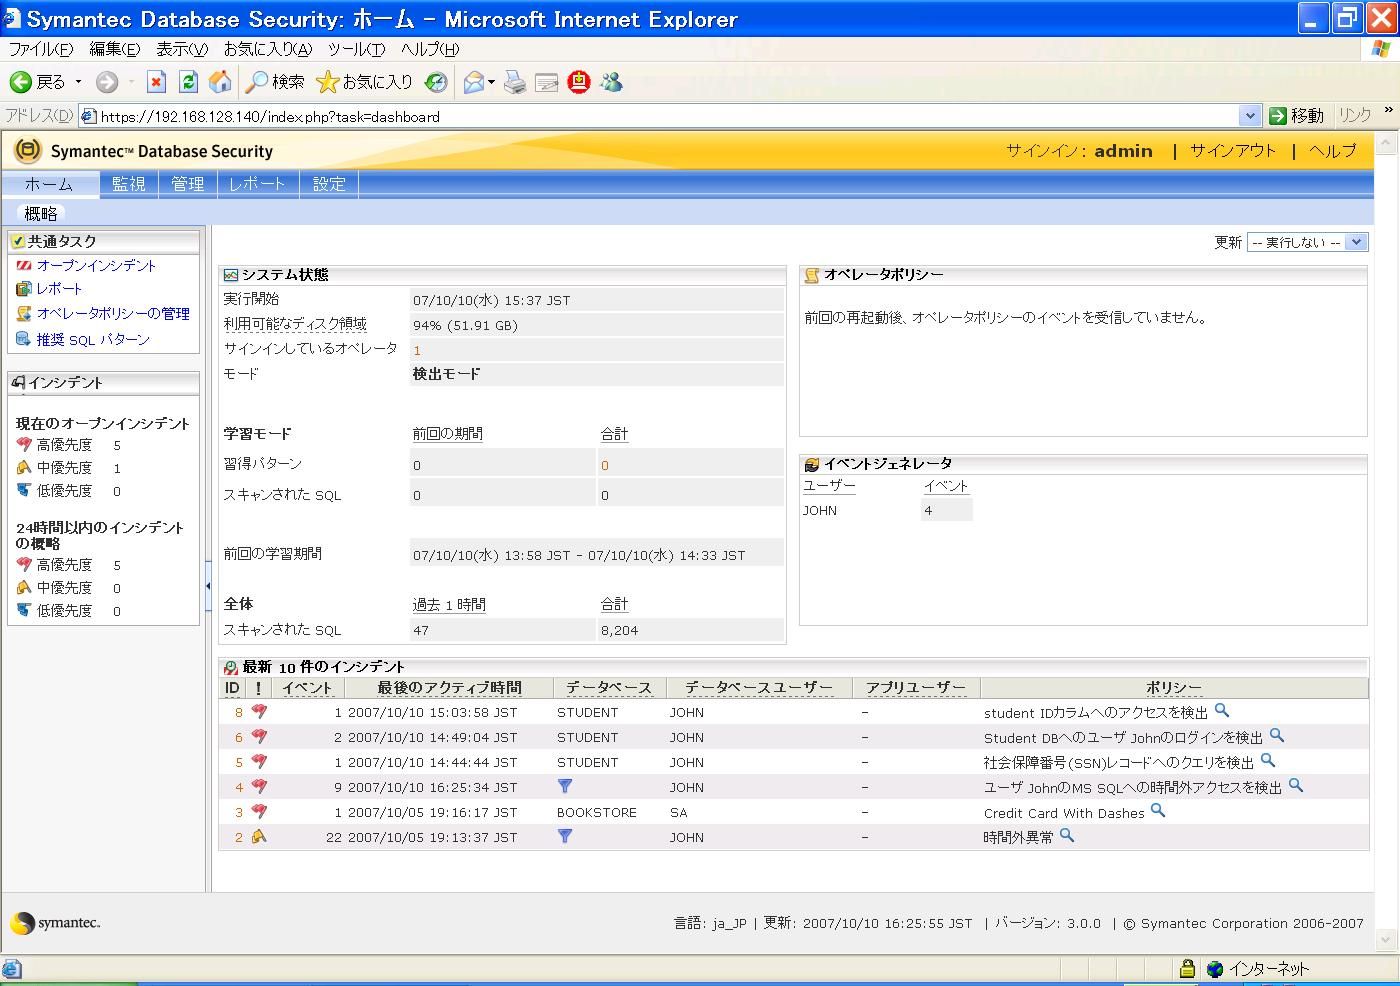Select the ホーム tab

(49, 184)
